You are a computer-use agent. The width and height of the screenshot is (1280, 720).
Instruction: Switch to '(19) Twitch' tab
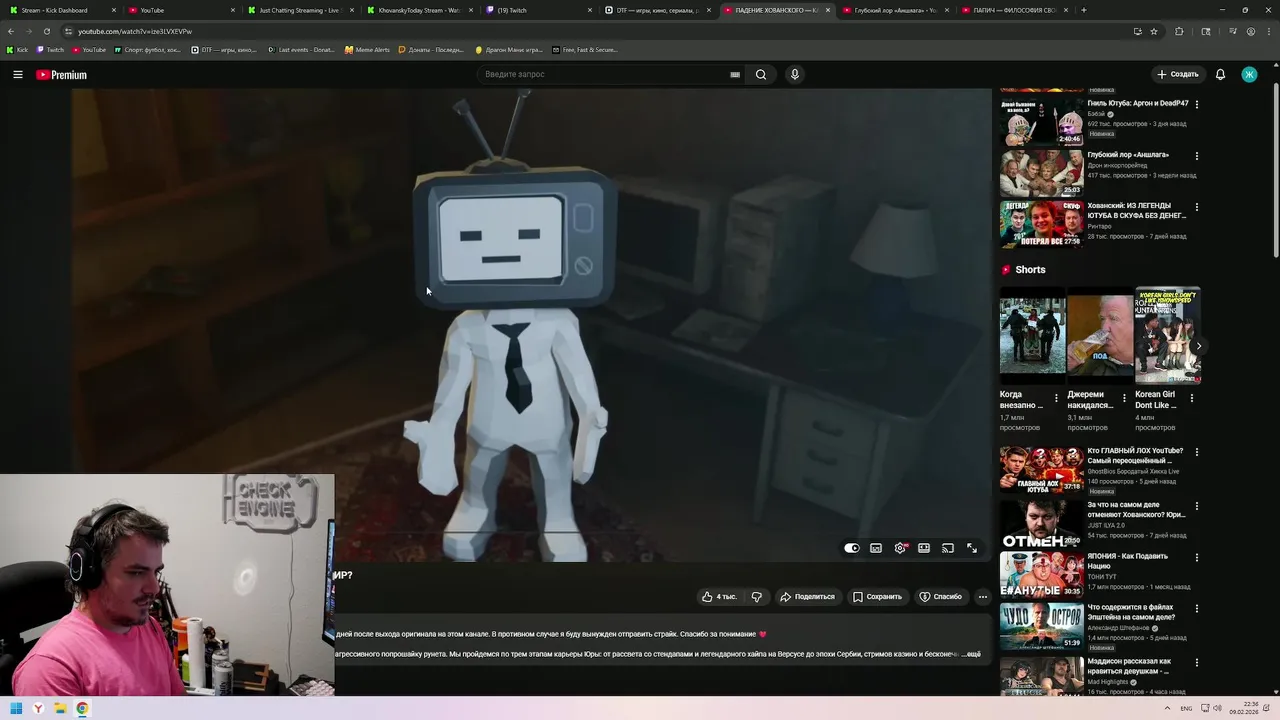537,10
